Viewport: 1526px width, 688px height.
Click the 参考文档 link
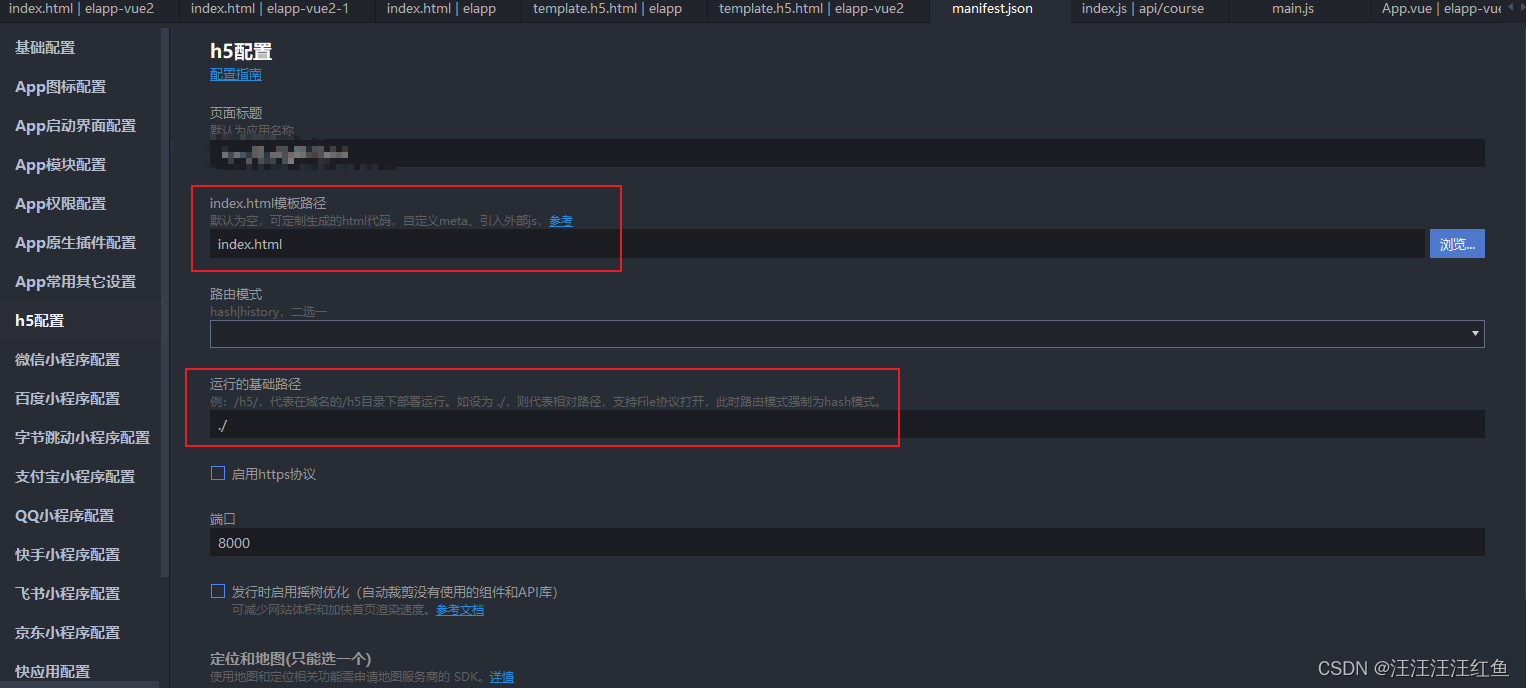[x=460, y=609]
